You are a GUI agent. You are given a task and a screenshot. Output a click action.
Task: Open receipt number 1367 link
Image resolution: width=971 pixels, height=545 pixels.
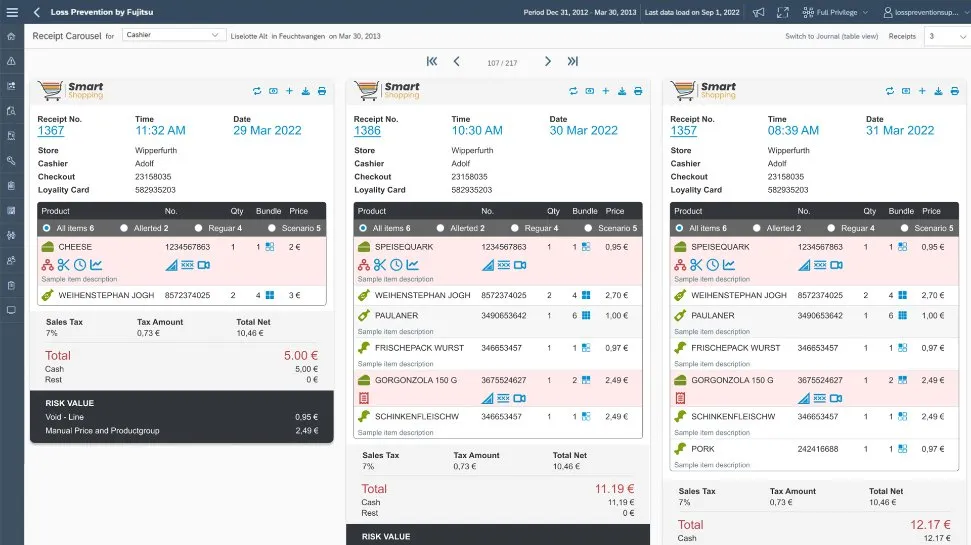pyautogui.click(x=51, y=131)
